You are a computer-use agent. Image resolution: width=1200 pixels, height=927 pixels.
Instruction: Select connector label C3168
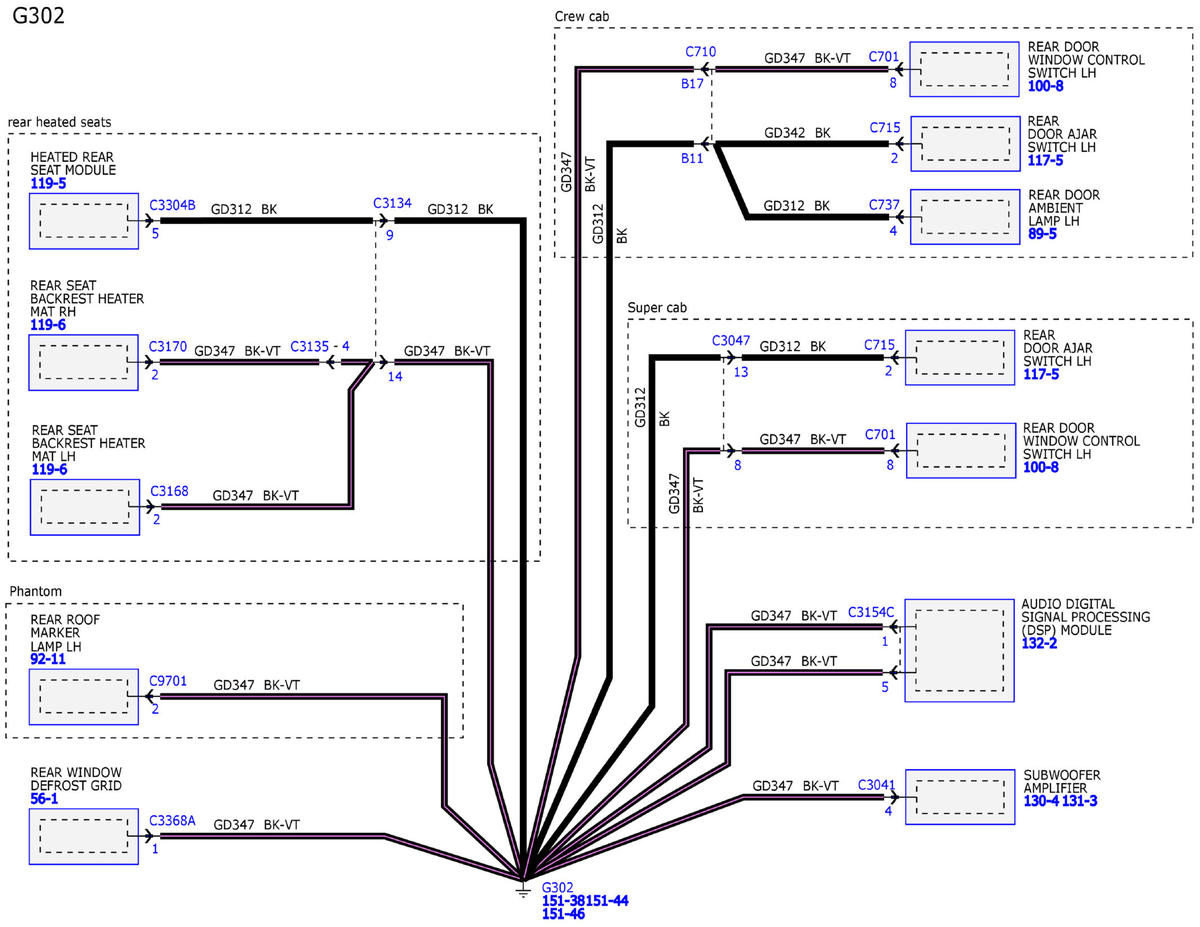click(x=168, y=491)
